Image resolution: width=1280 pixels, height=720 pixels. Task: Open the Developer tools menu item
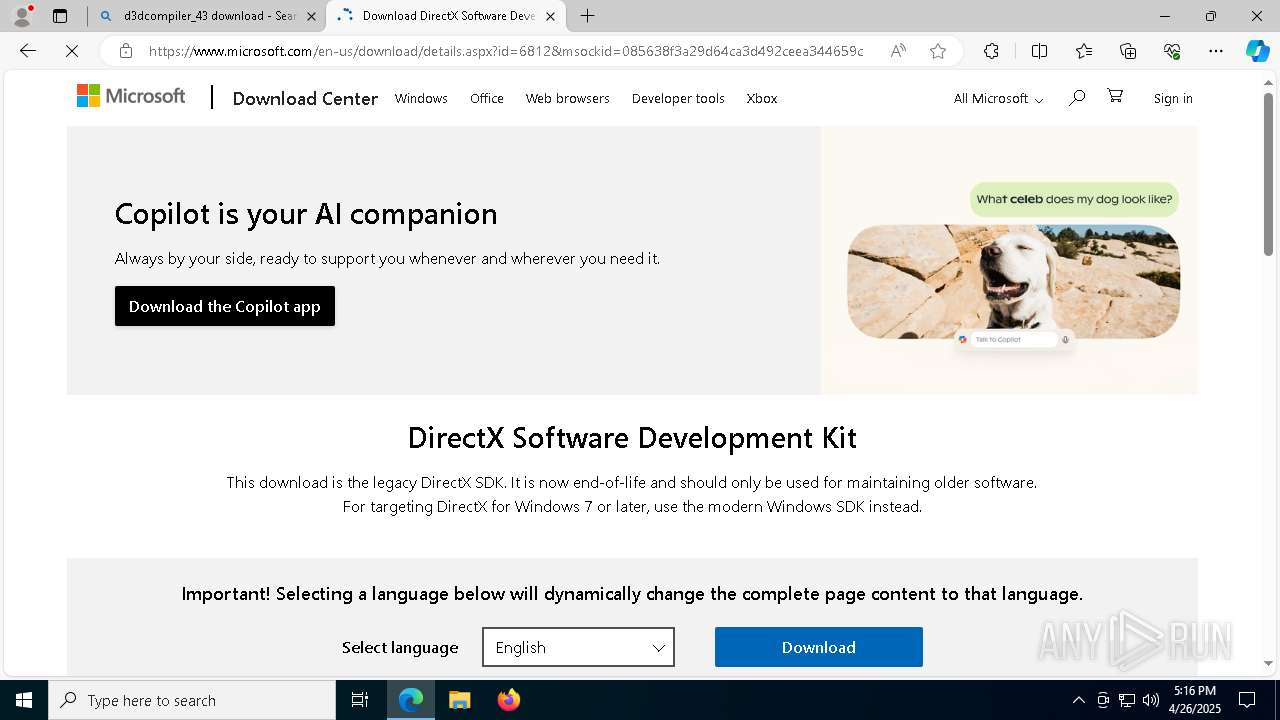point(678,98)
